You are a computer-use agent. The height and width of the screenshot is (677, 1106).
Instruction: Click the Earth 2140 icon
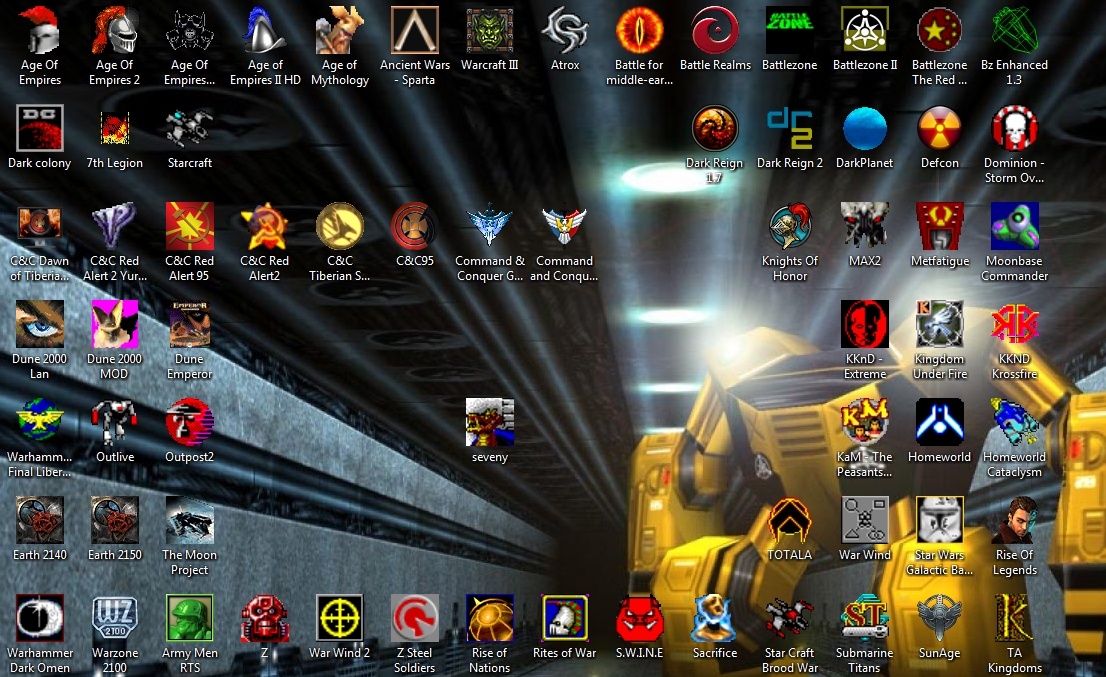[40, 520]
